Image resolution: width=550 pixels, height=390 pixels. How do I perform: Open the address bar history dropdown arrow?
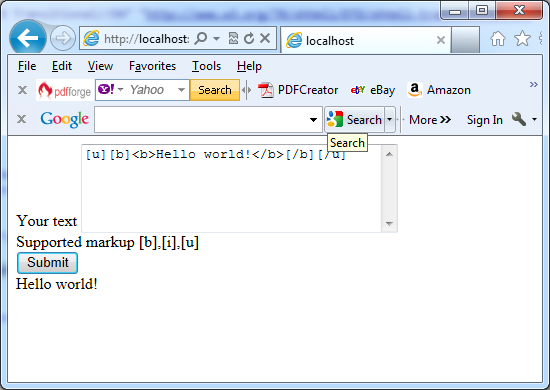[x=216, y=38]
